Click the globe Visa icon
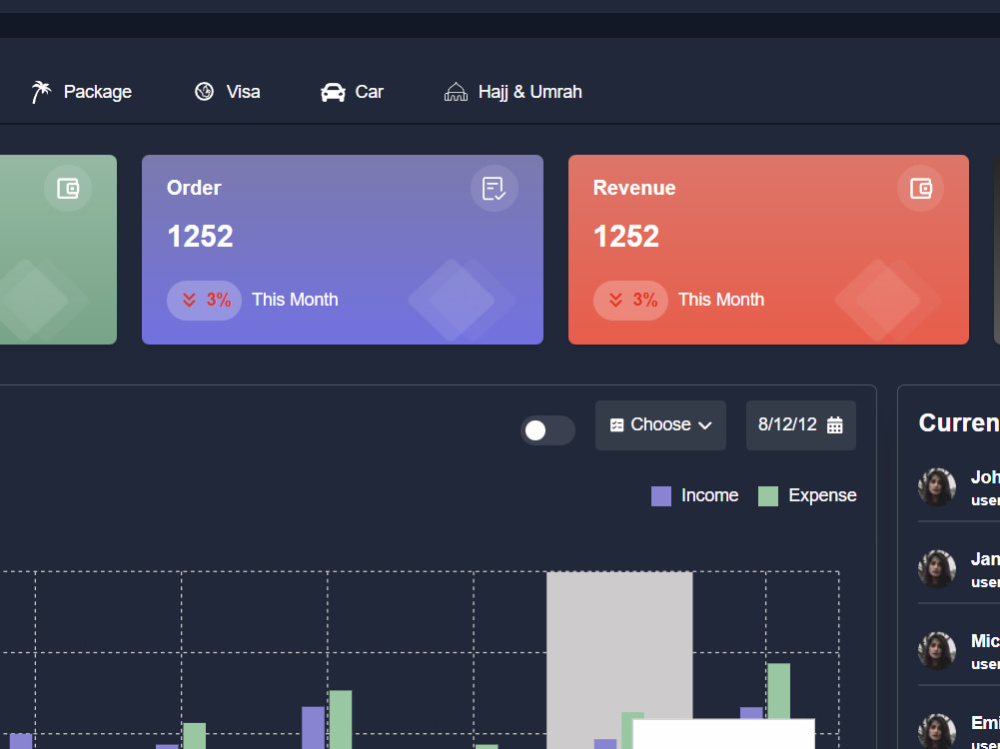1000x749 pixels. pyautogui.click(x=204, y=92)
